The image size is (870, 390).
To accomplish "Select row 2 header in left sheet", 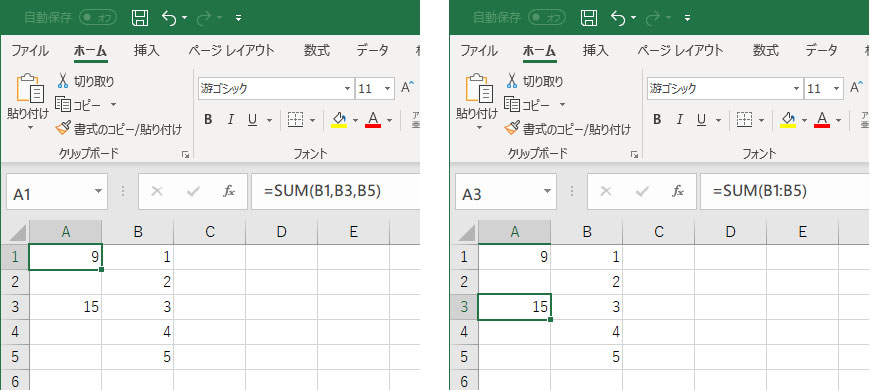I will tap(15, 282).
